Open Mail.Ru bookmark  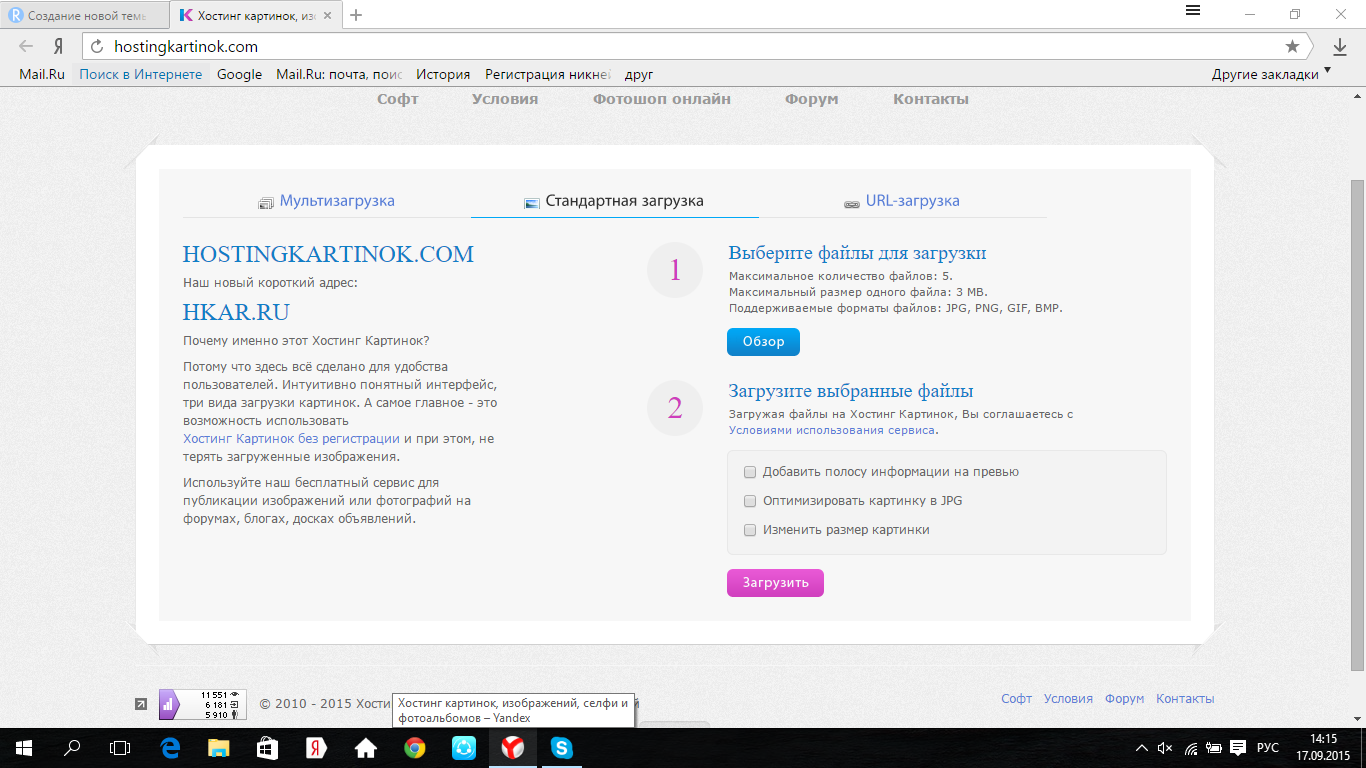coord(42,74)
